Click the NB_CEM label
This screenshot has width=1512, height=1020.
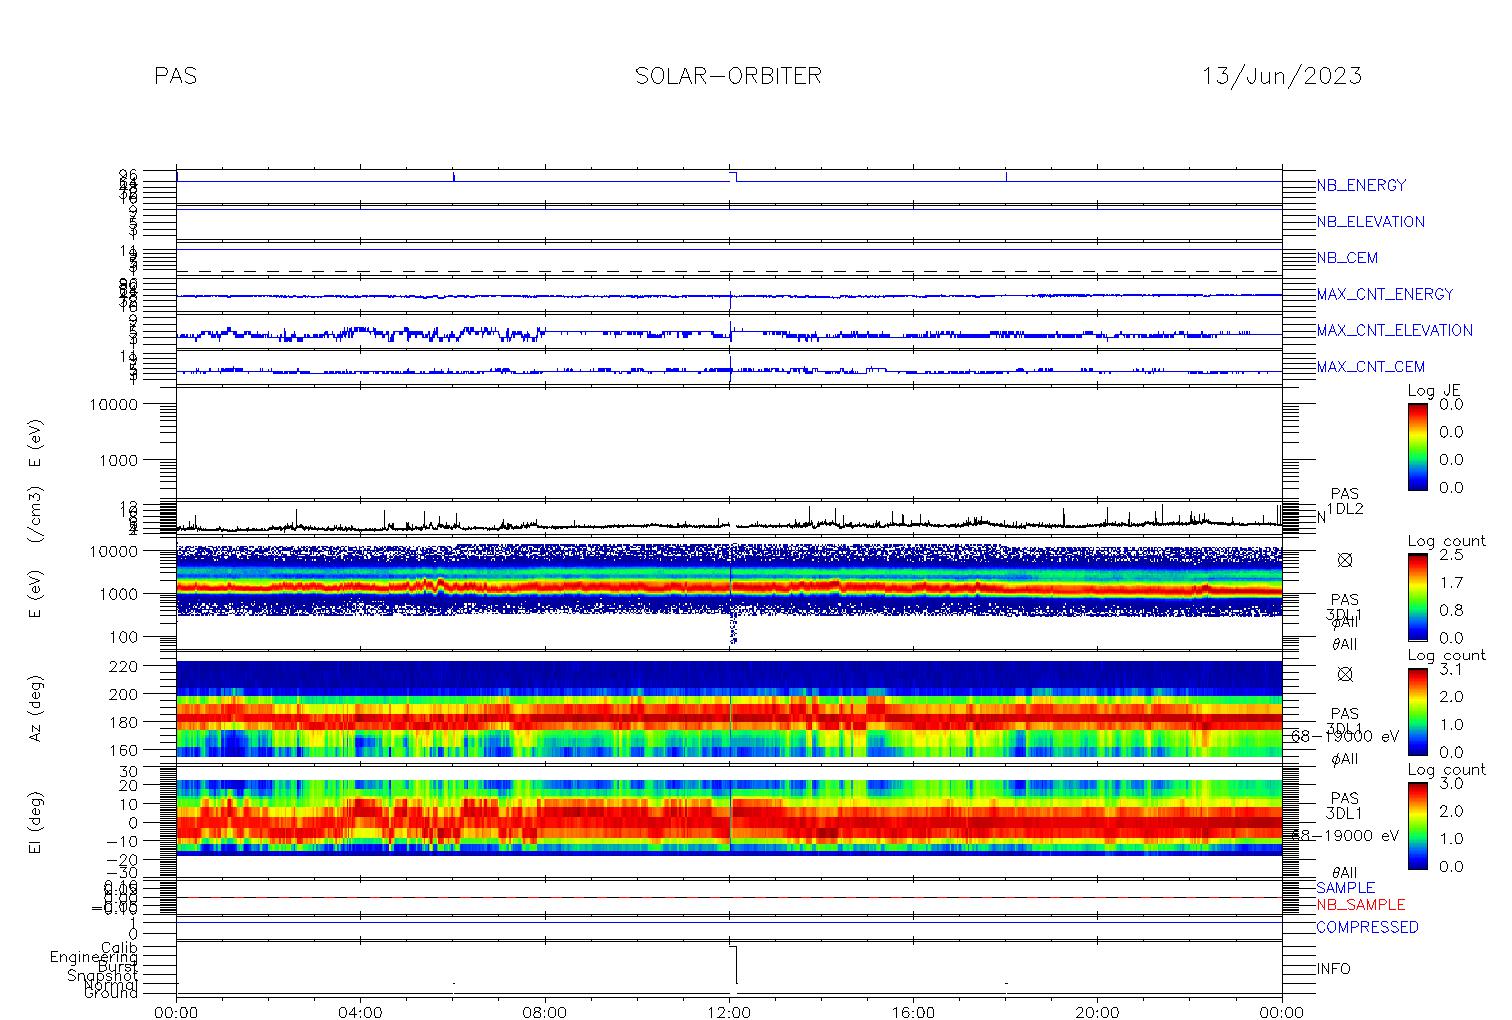[1347, 258]
